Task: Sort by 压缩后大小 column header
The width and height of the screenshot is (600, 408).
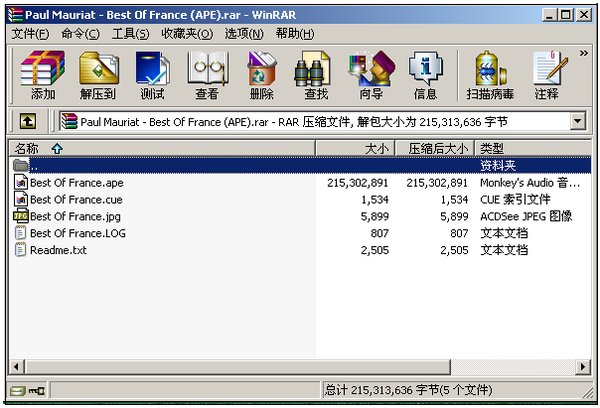Action: pyautogui.click(x=435, y=149)
